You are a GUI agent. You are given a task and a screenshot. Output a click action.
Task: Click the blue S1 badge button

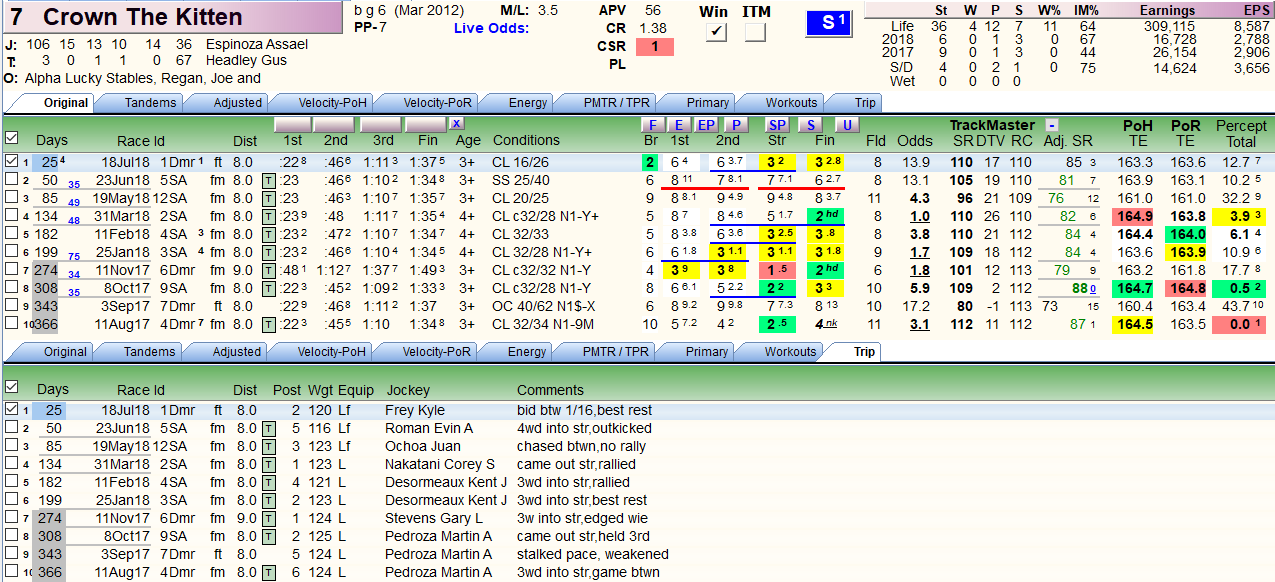pos(829,22)
